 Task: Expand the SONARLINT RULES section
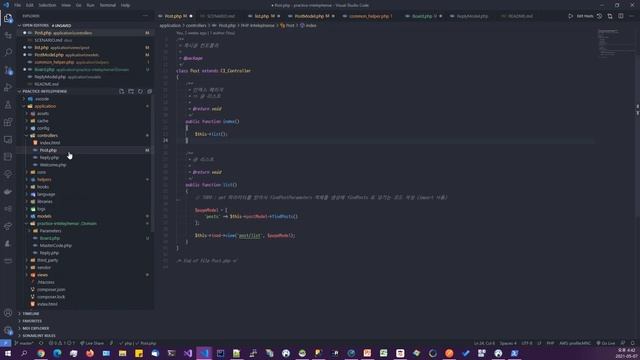tap(38, 336)
